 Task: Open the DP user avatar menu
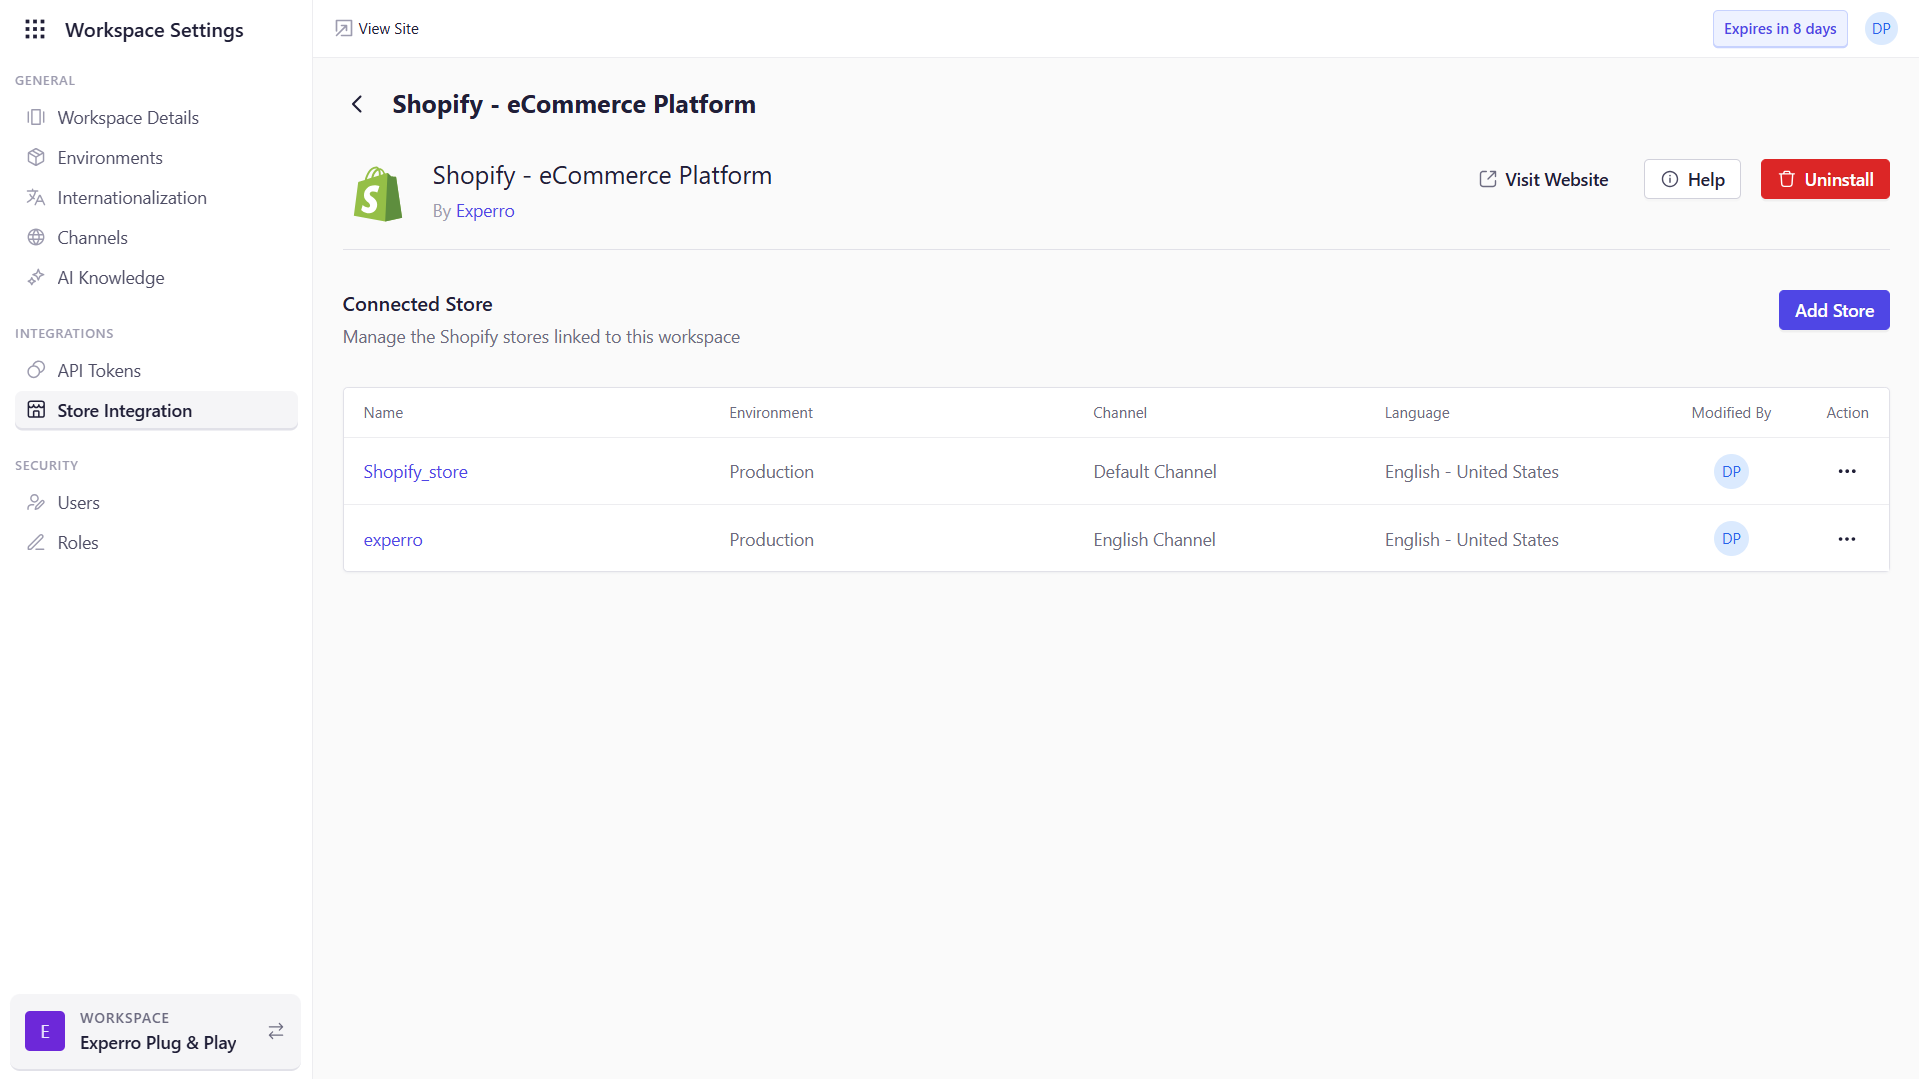click(x=1881, y=29)
